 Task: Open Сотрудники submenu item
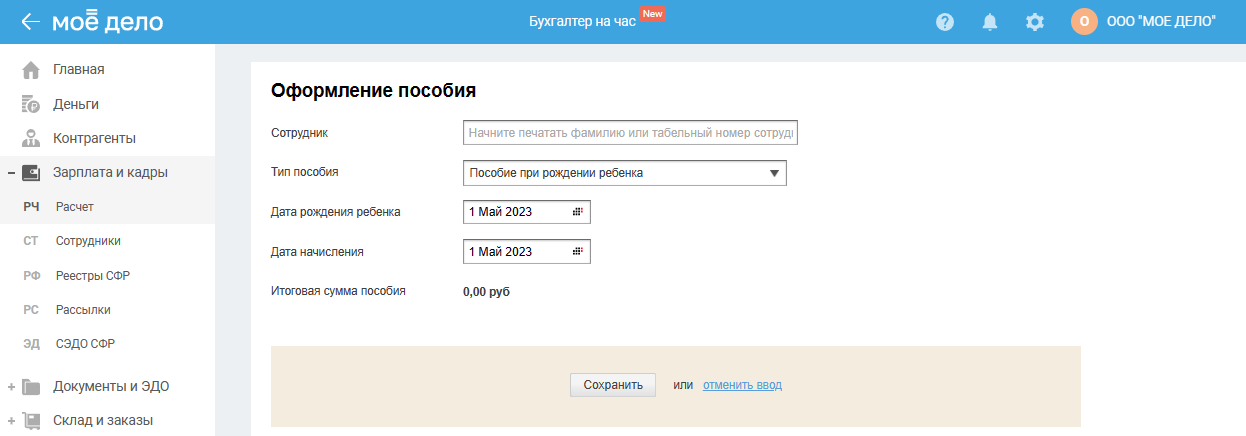[x=88, y=241]
